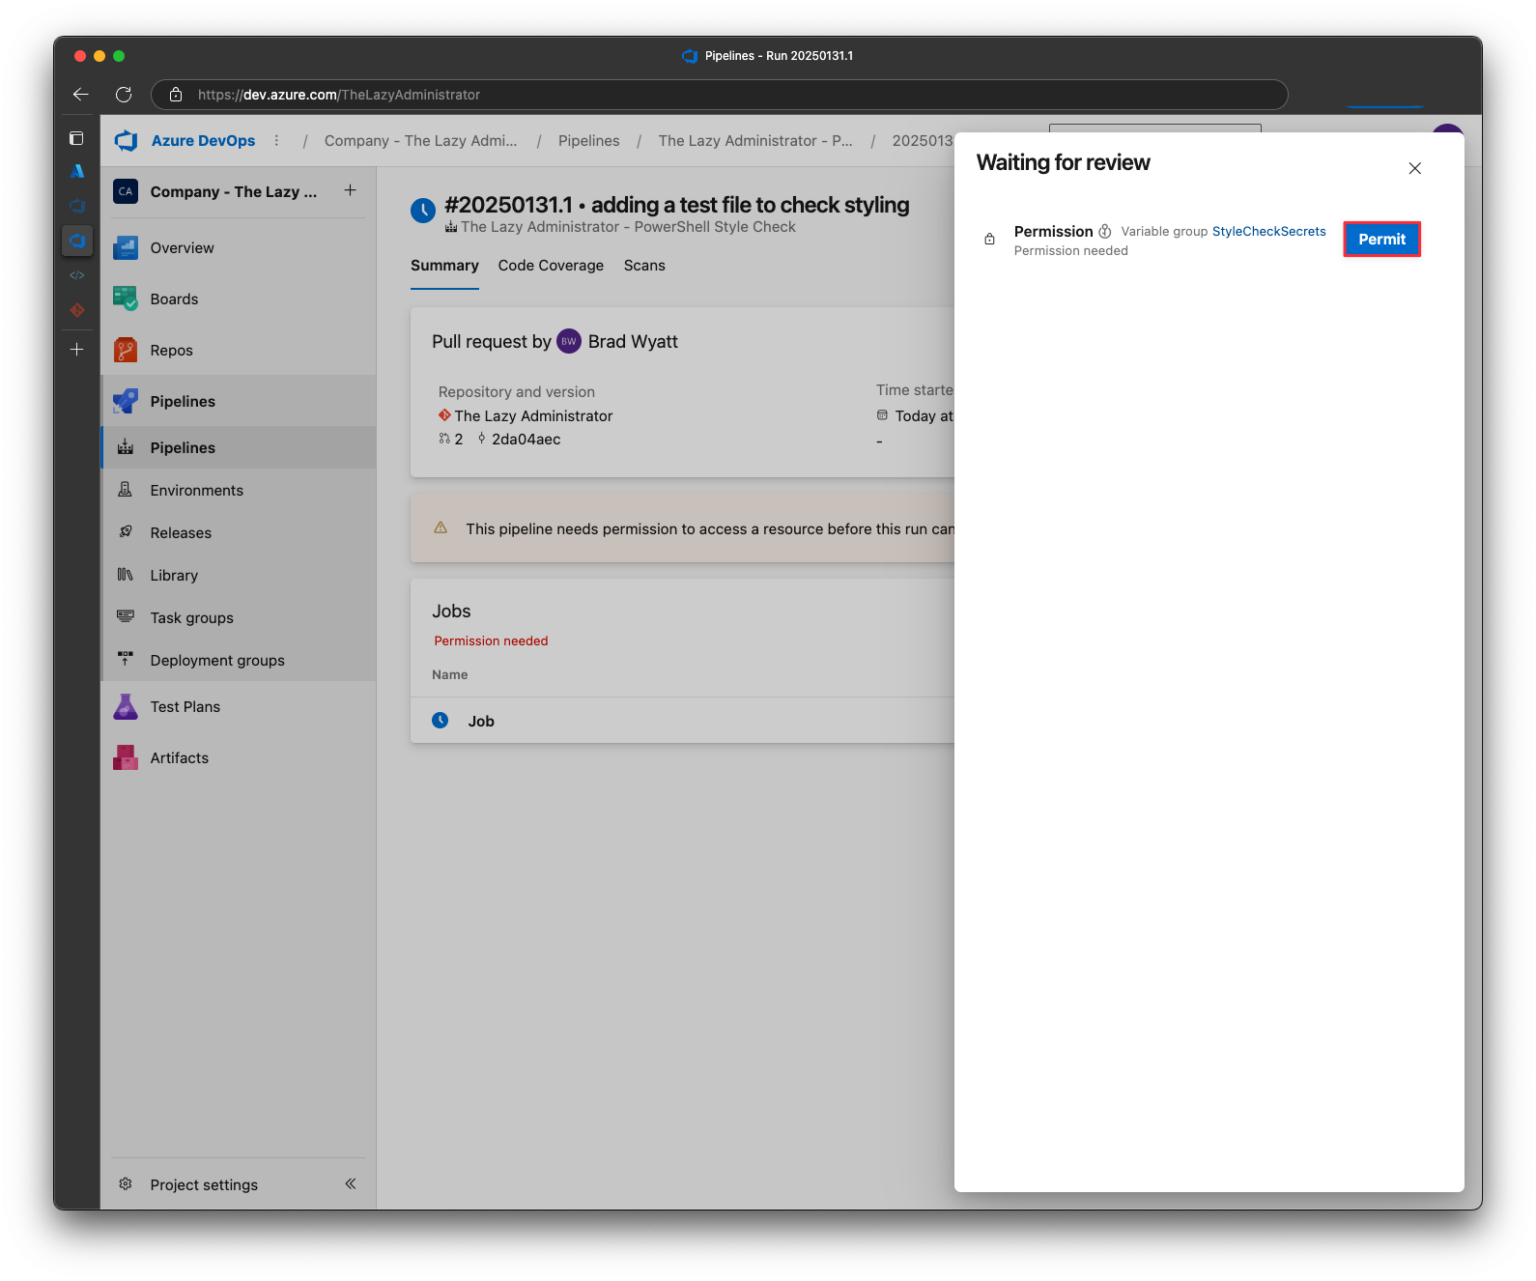Open Test Plans in the project menu
Screen dimensions: 1536x1281
238,707
